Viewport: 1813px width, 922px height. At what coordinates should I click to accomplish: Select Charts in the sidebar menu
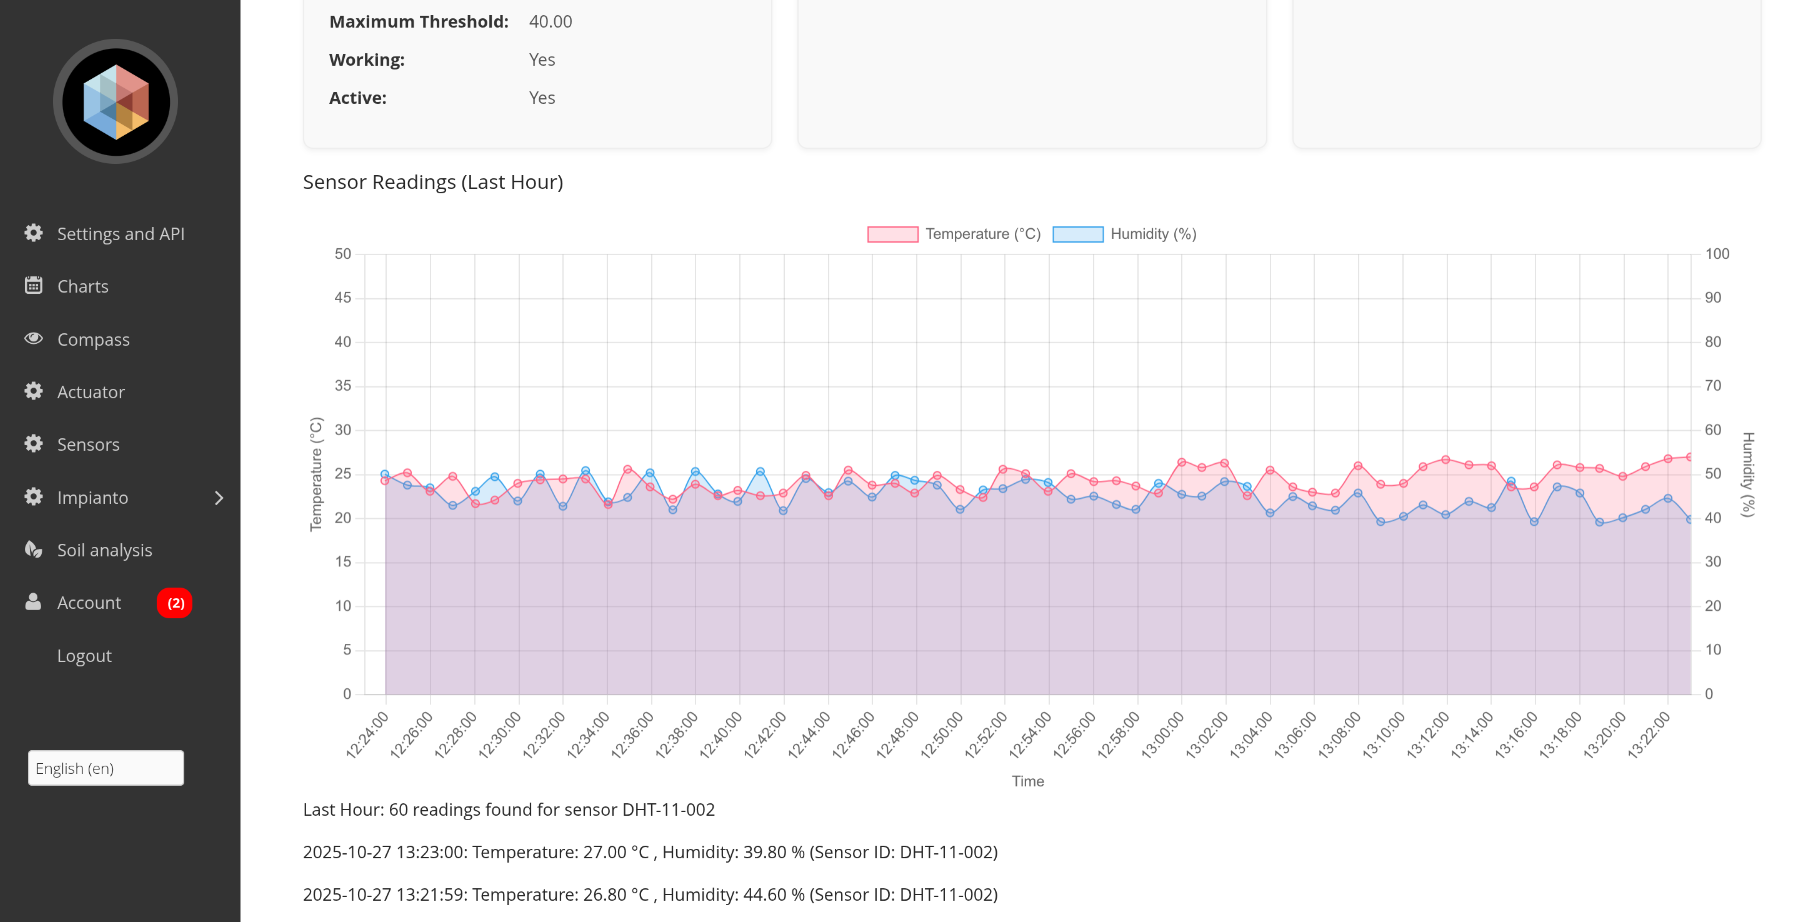click(x=82, y=285)
